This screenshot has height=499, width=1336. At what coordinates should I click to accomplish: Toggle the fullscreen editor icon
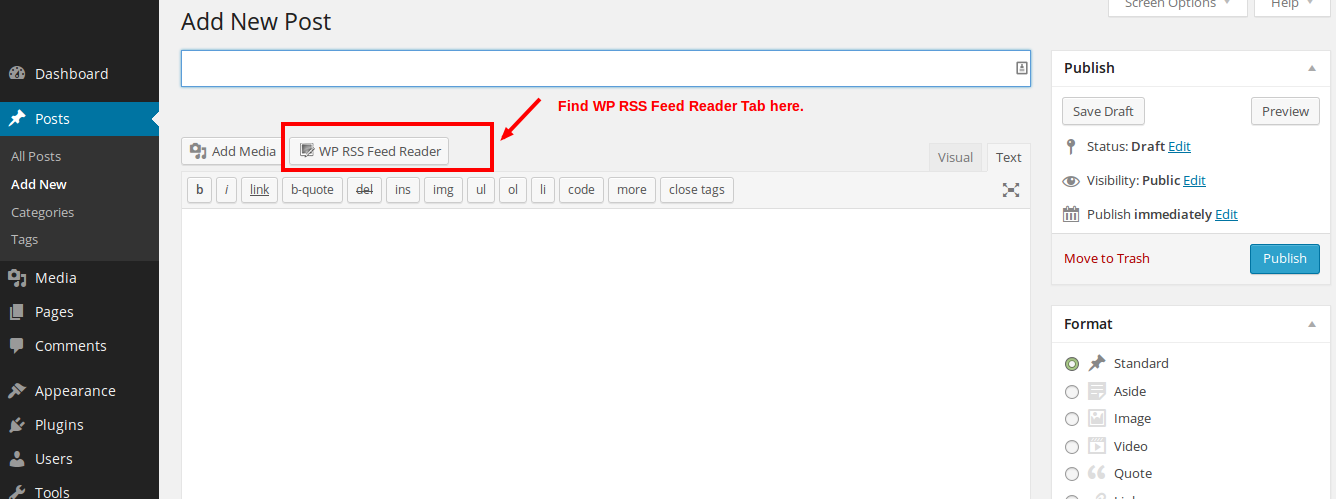pos(1011,190)
